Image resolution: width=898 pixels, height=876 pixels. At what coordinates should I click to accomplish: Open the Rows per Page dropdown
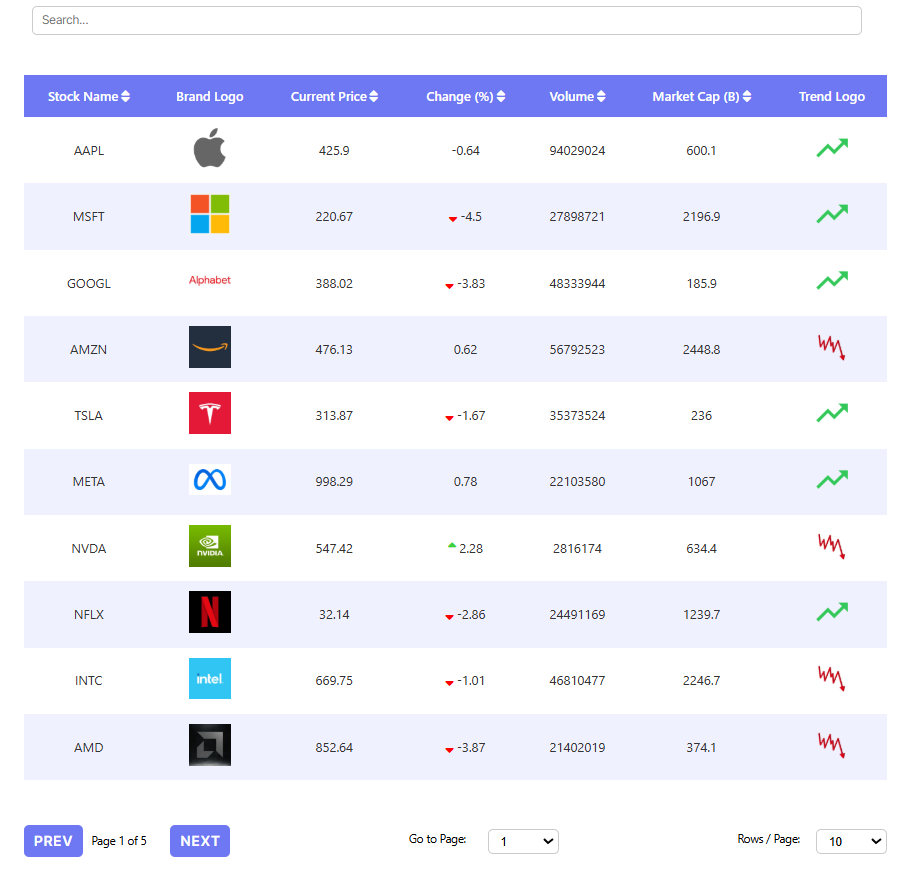(851, 841)
